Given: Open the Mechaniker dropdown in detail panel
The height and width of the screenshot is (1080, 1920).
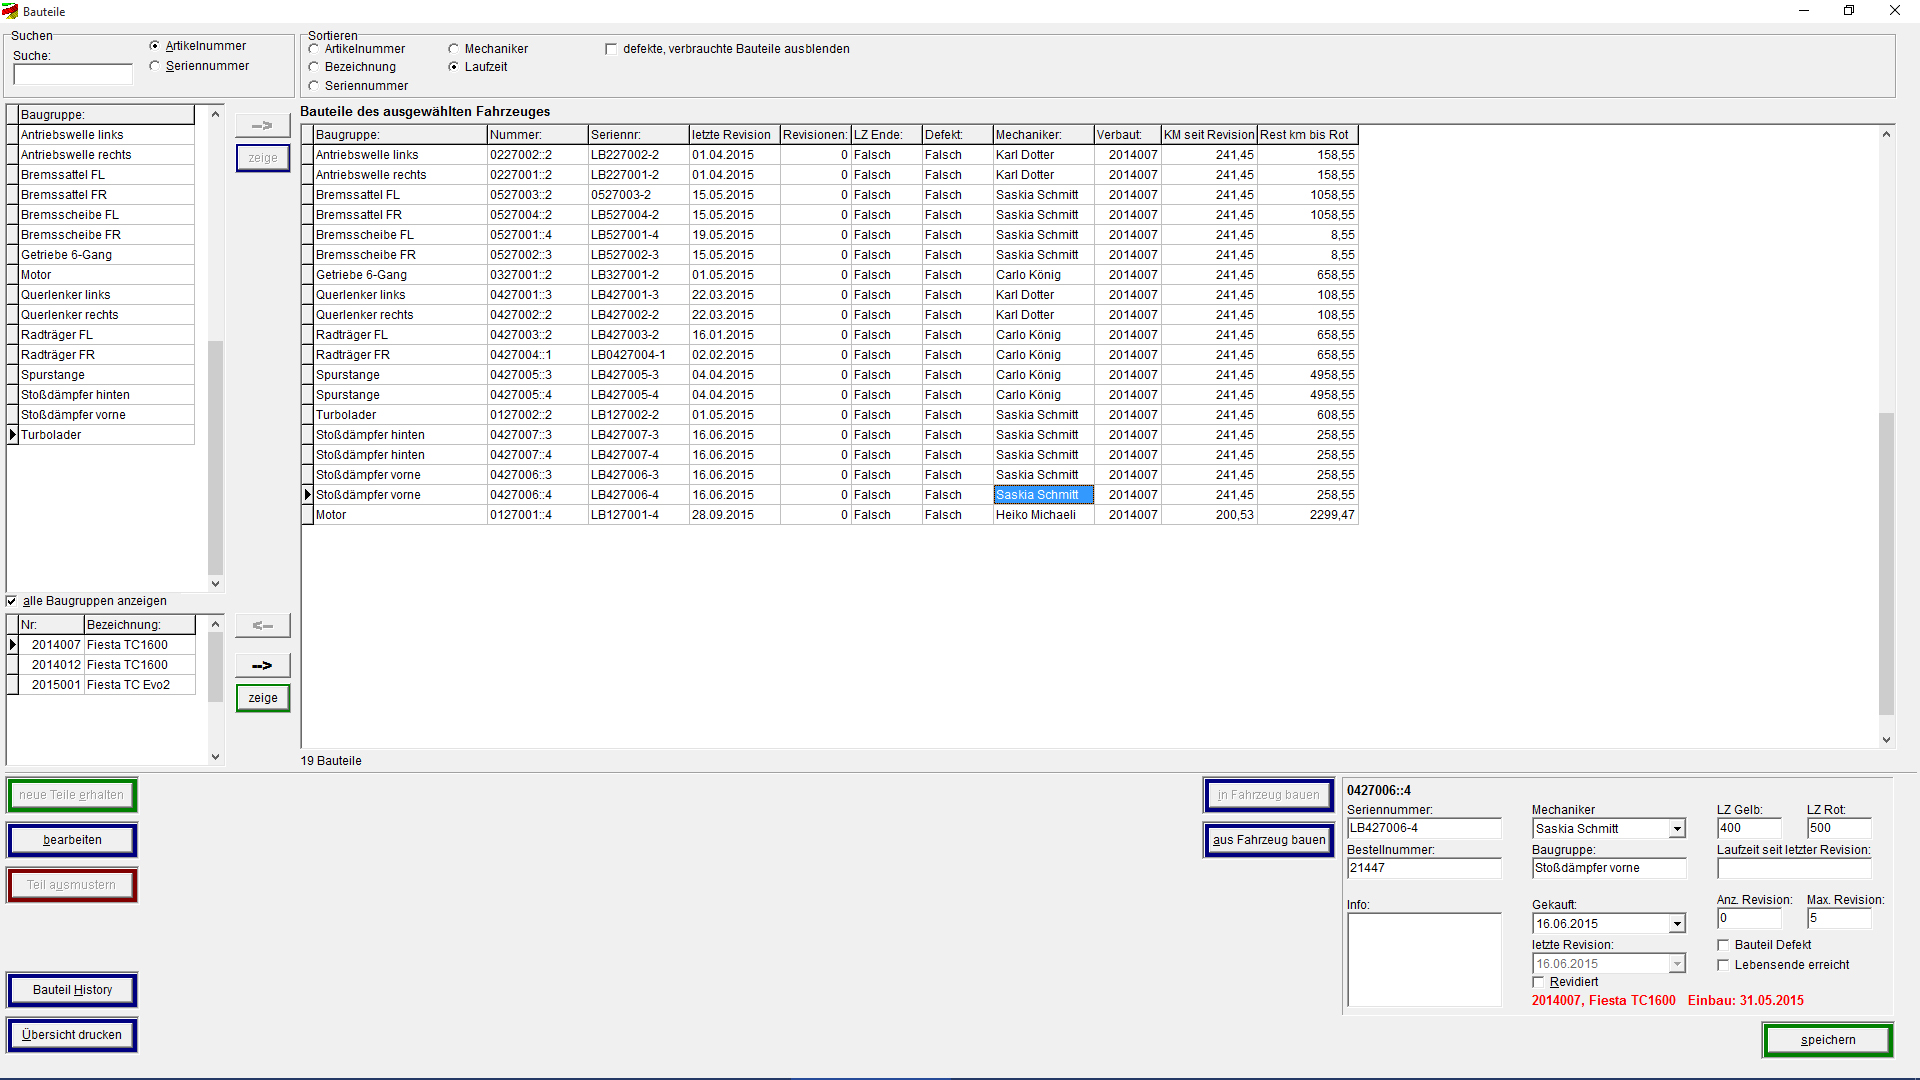Looking at the screenshot, I should click(1677, 829).
